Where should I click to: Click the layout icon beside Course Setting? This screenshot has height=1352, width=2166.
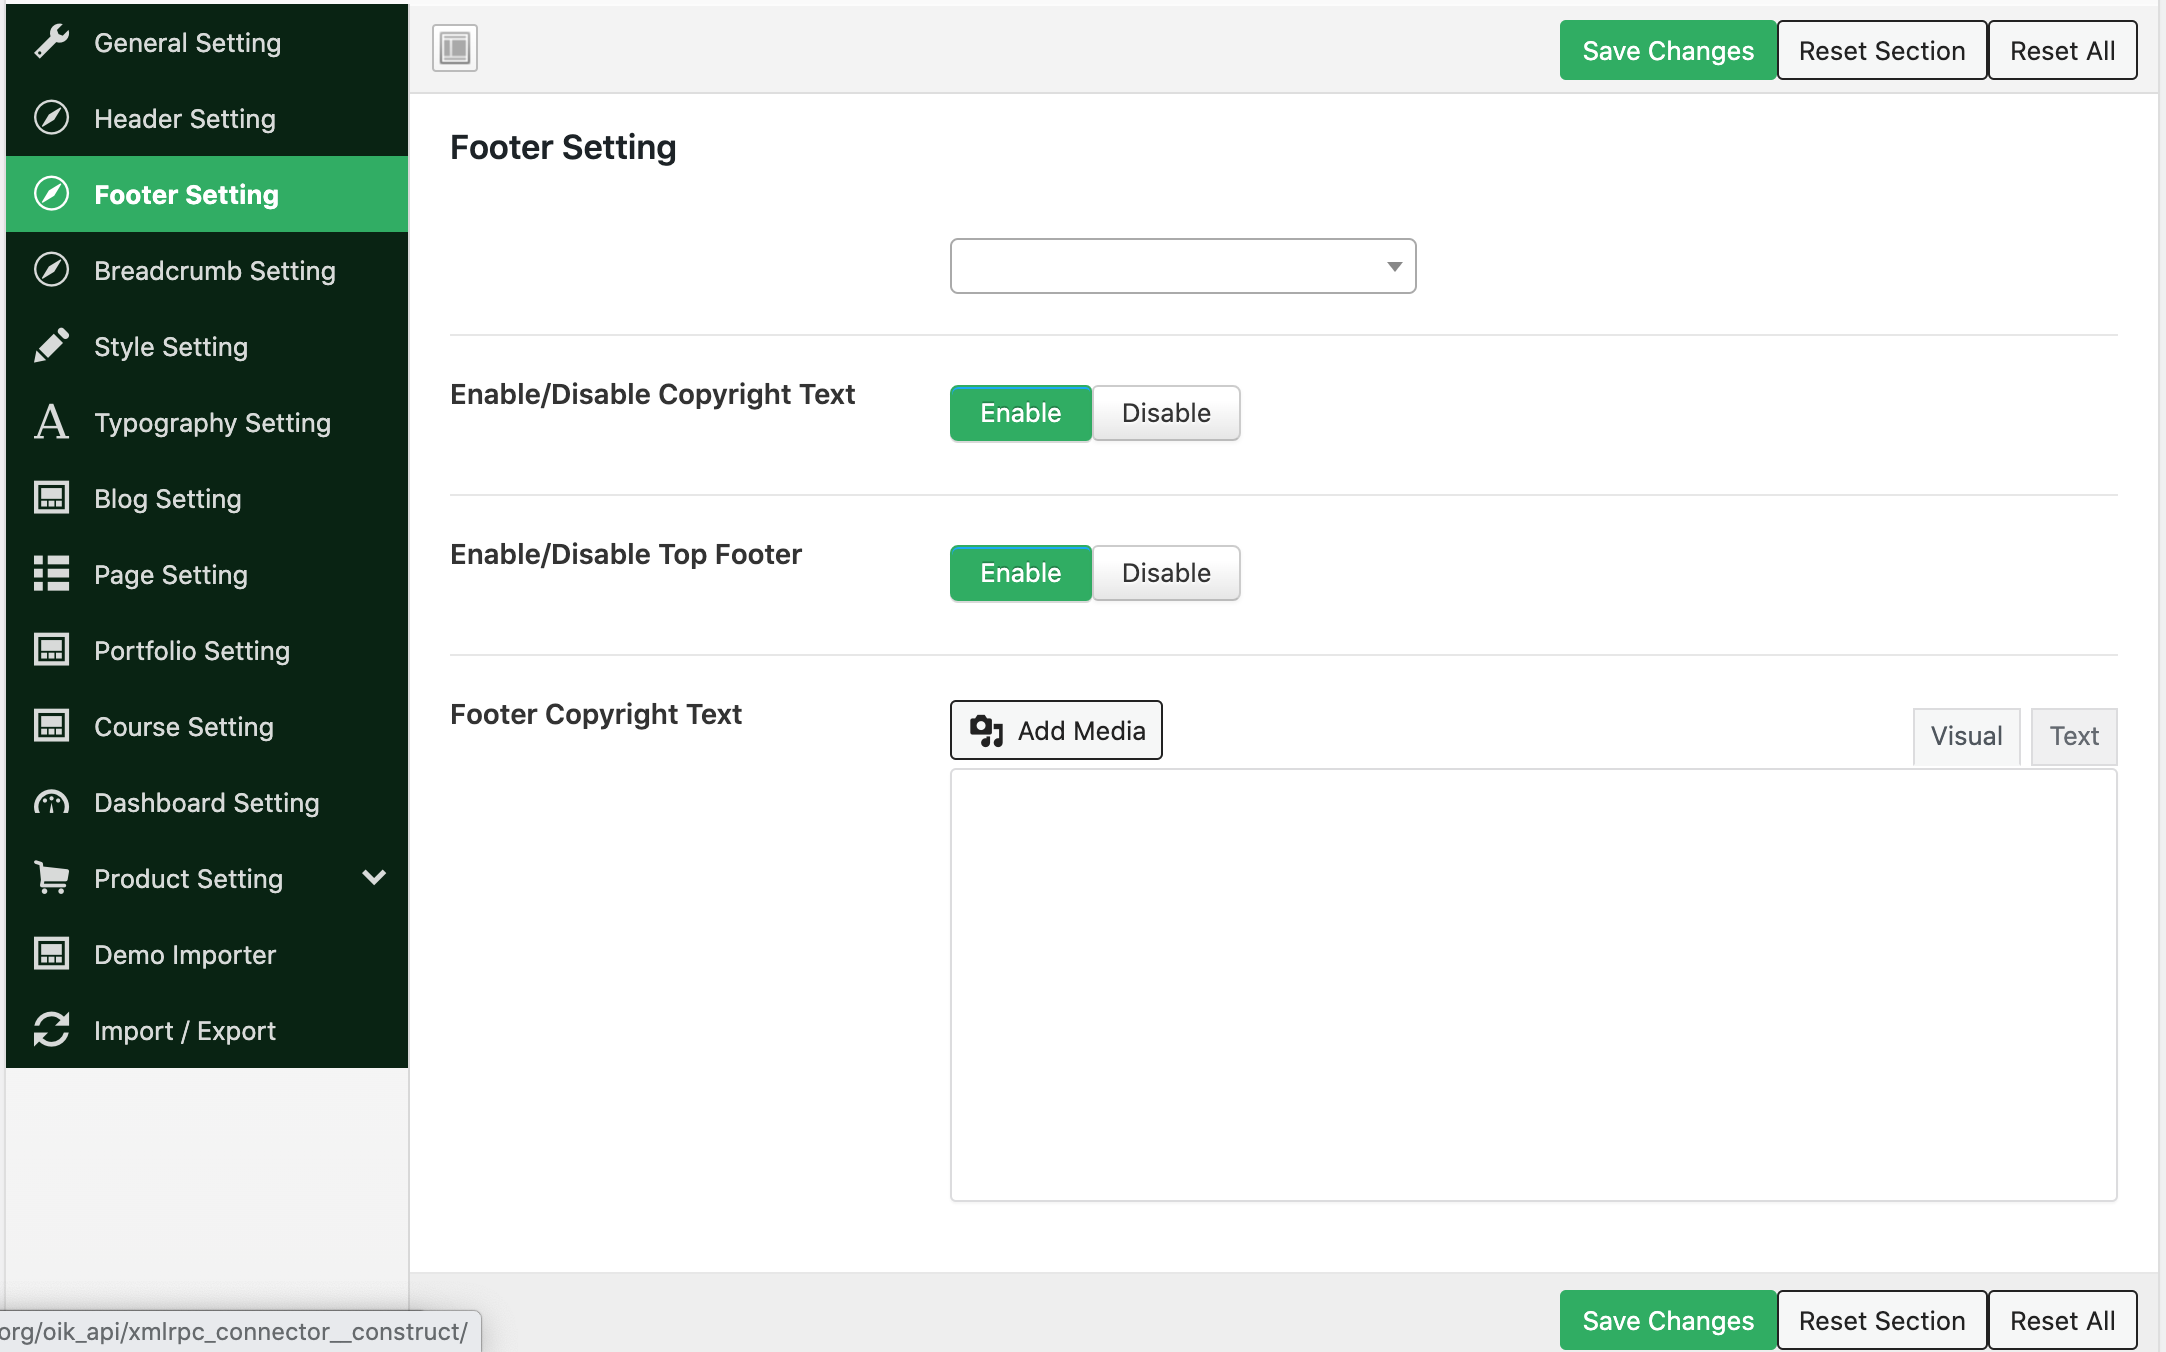click(x=51, y=726)
